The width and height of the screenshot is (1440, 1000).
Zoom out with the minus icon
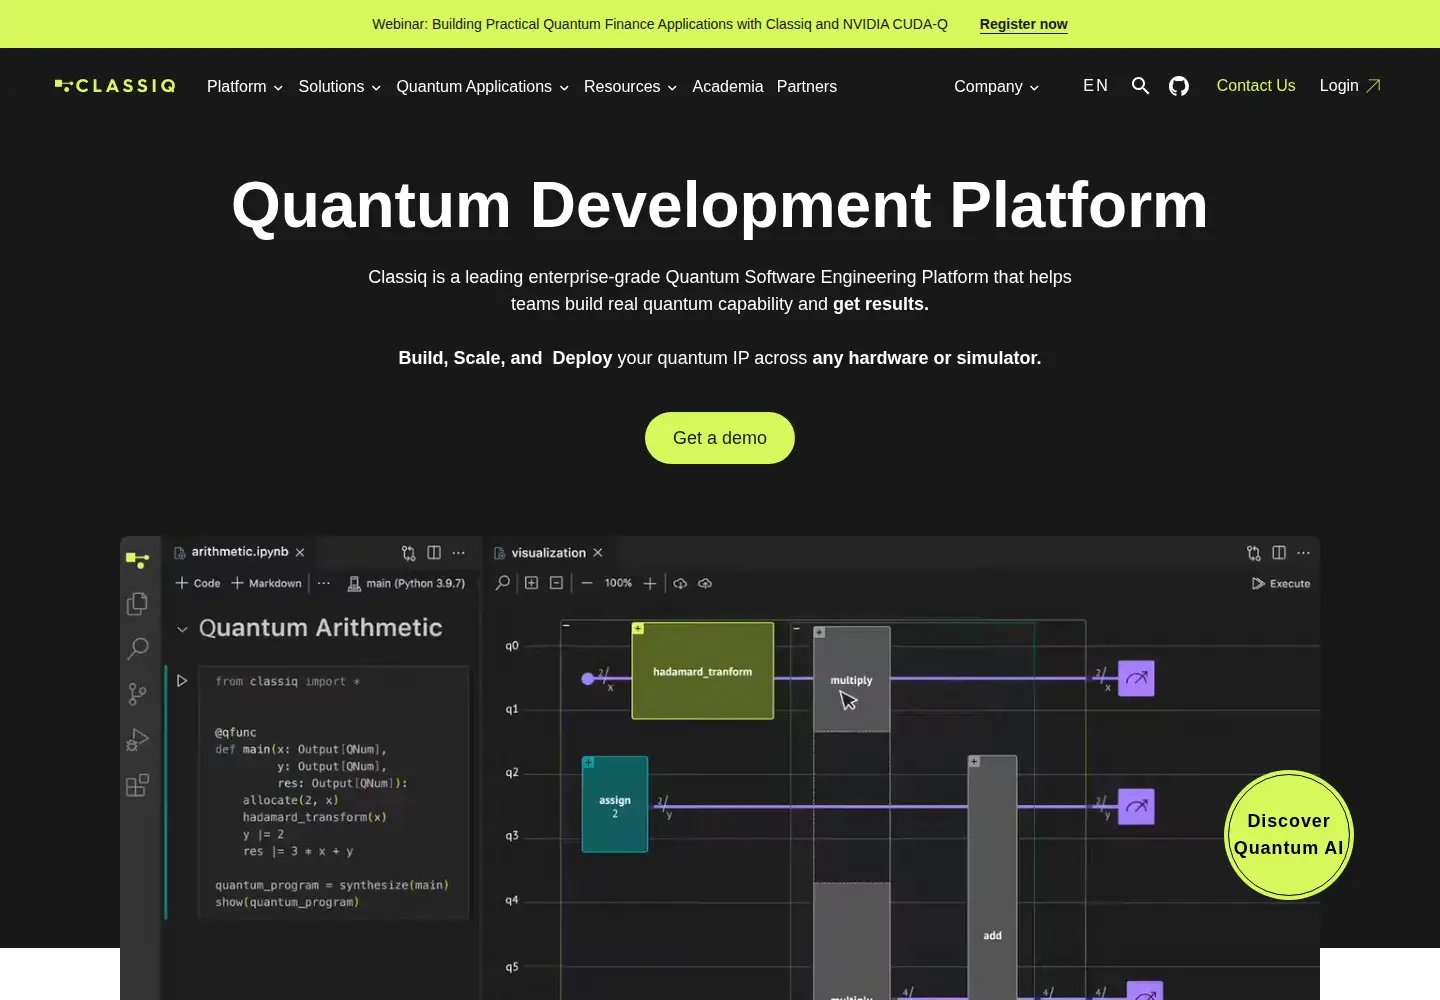tap(587, 583)
